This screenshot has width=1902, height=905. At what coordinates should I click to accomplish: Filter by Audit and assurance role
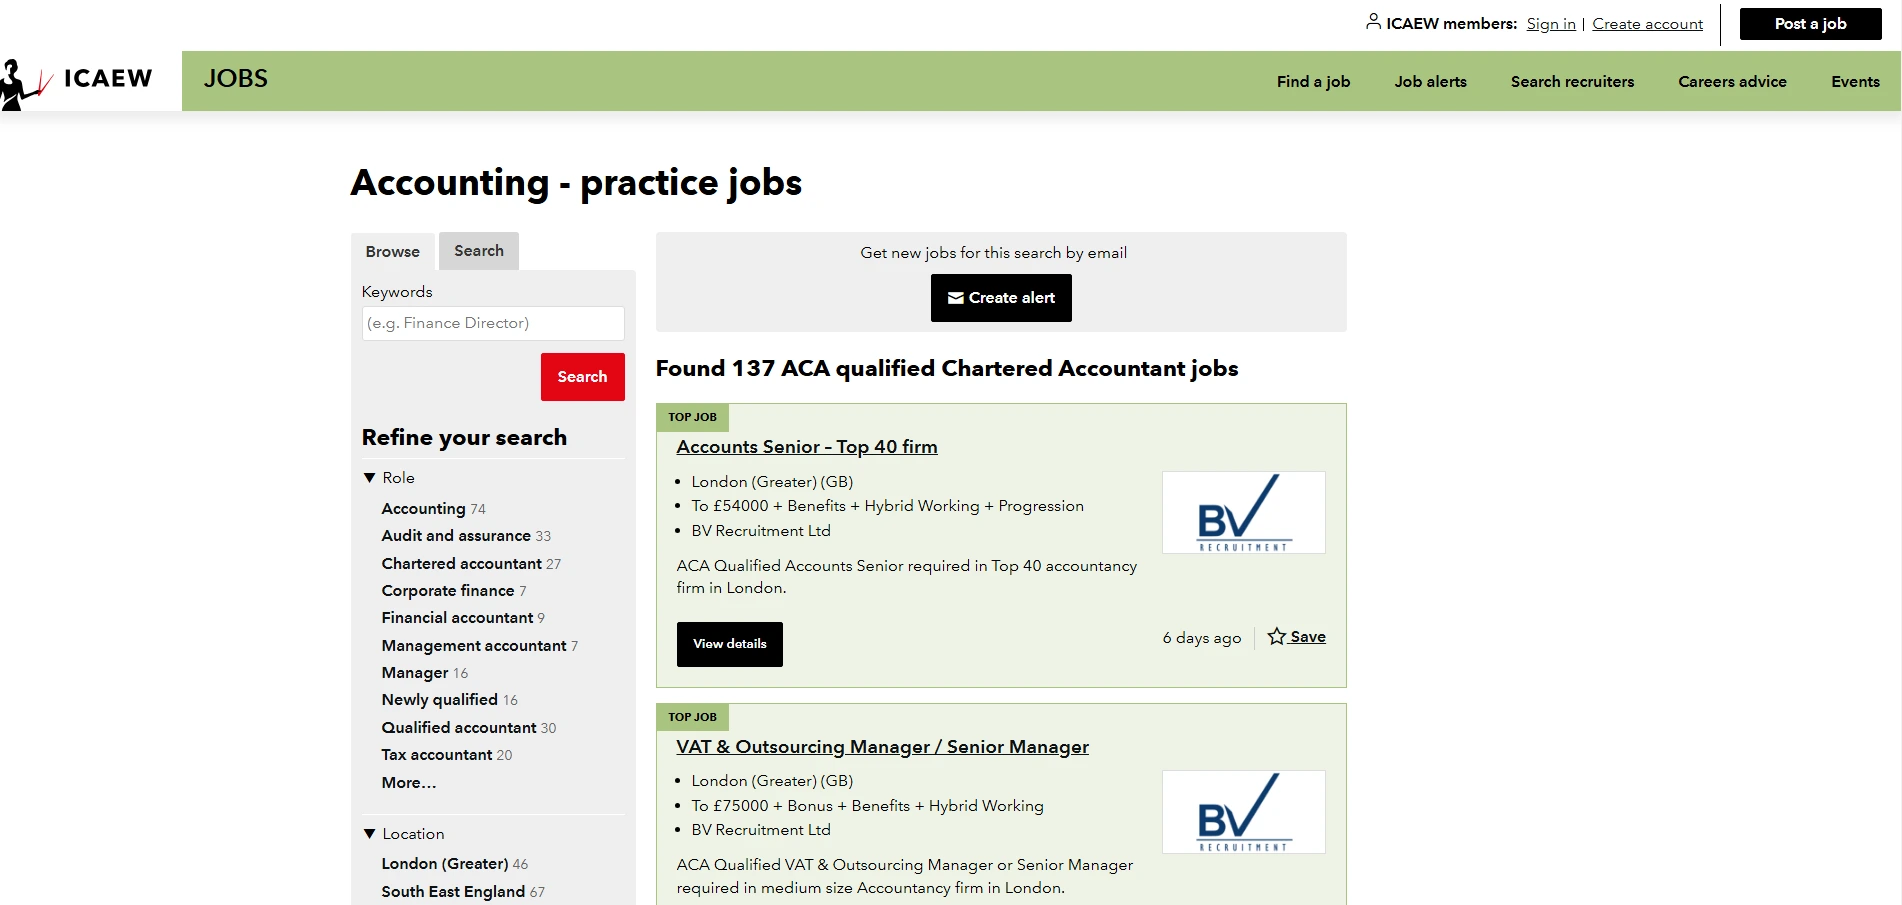[x=456, y=535]
